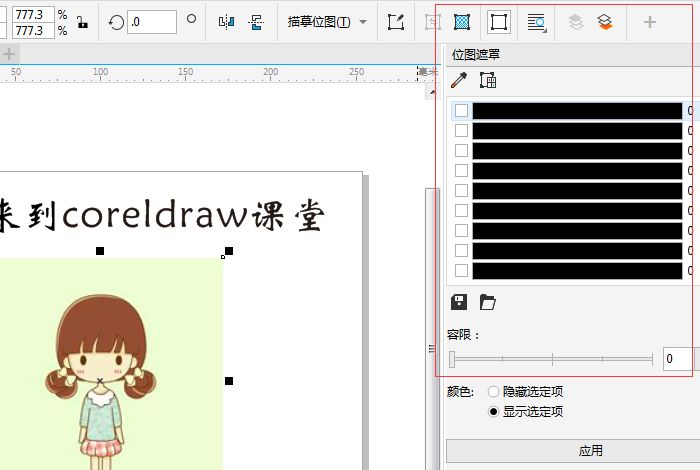700x470 pixels.
Task: Click the mirror horizontally icon in the toolbar
Action: [226, 22]
